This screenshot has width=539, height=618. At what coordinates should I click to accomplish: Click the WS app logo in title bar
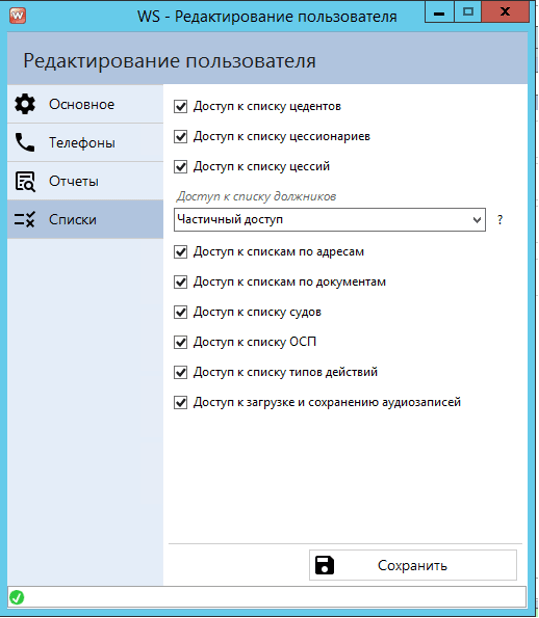pyautogui.click(x=18, y=16)
